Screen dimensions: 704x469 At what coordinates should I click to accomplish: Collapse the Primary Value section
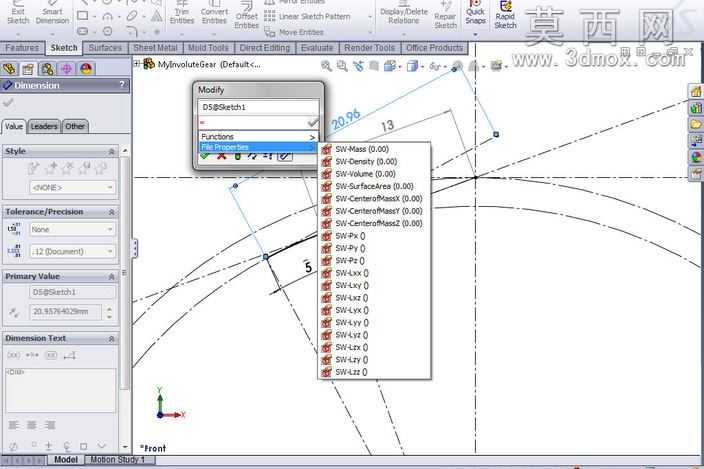[111, 276]
